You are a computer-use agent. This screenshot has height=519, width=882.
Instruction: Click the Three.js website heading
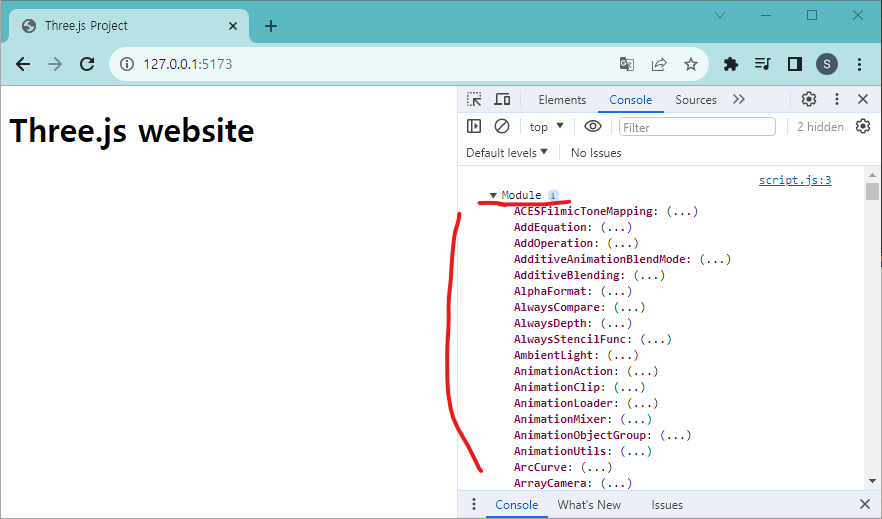[132, 131]
